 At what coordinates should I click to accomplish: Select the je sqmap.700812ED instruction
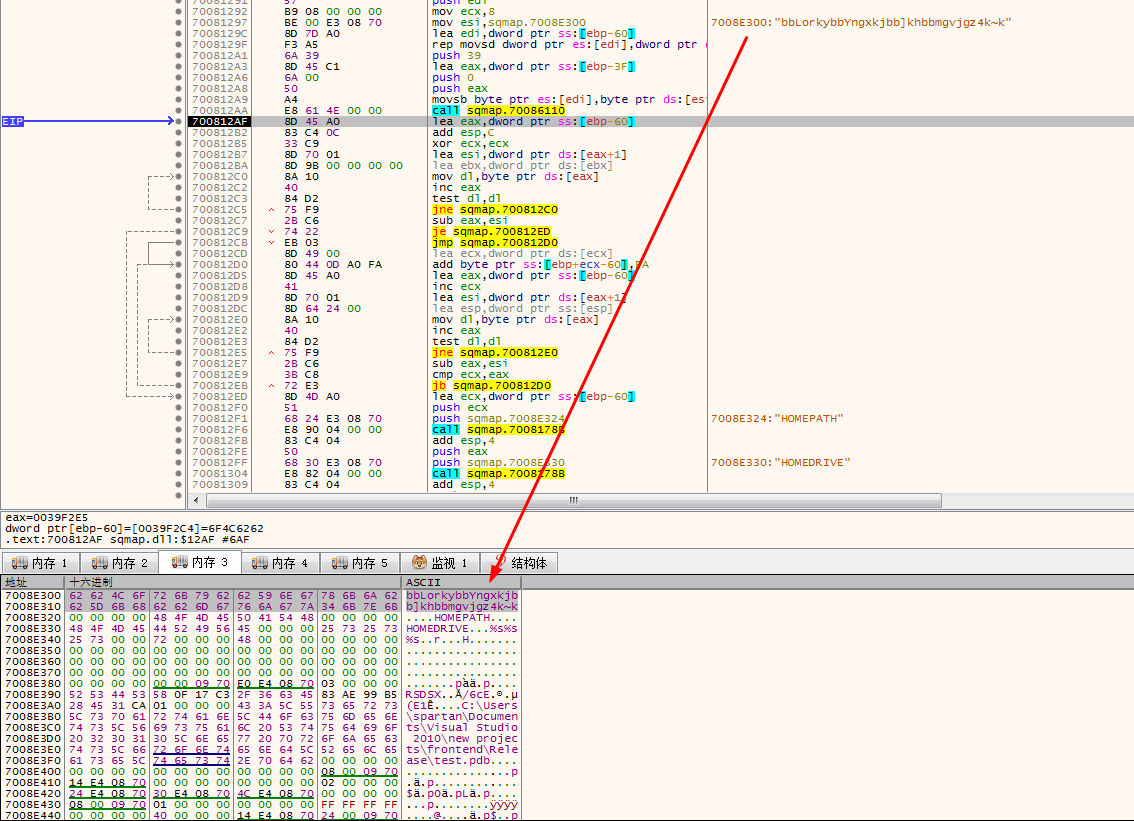click(491, 231)
